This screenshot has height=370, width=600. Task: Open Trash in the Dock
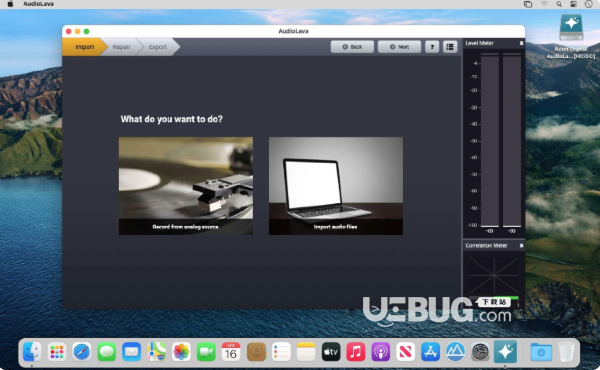(566, 352)
